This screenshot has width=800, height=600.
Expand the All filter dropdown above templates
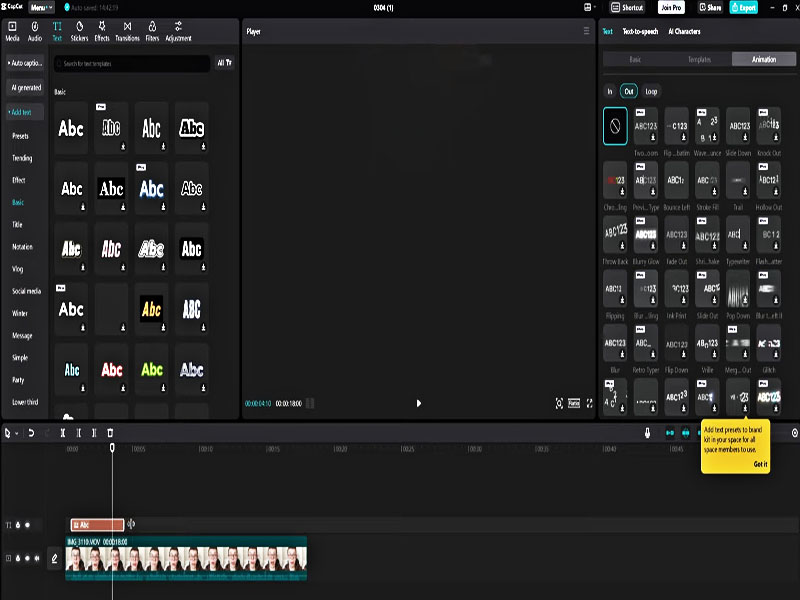226,63
